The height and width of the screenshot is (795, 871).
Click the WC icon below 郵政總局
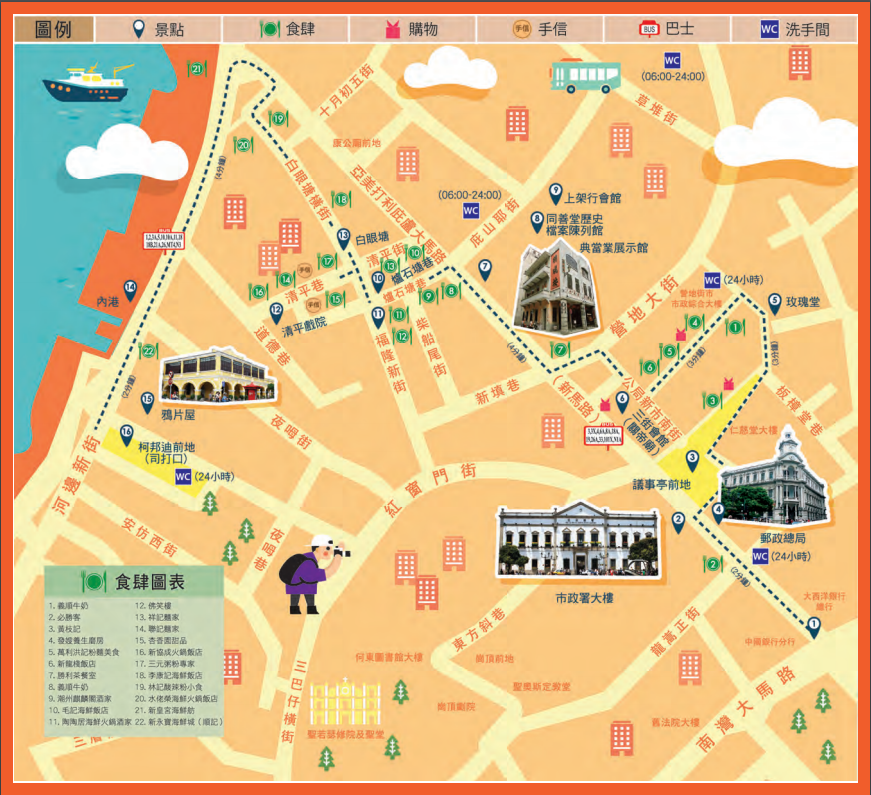760,556
